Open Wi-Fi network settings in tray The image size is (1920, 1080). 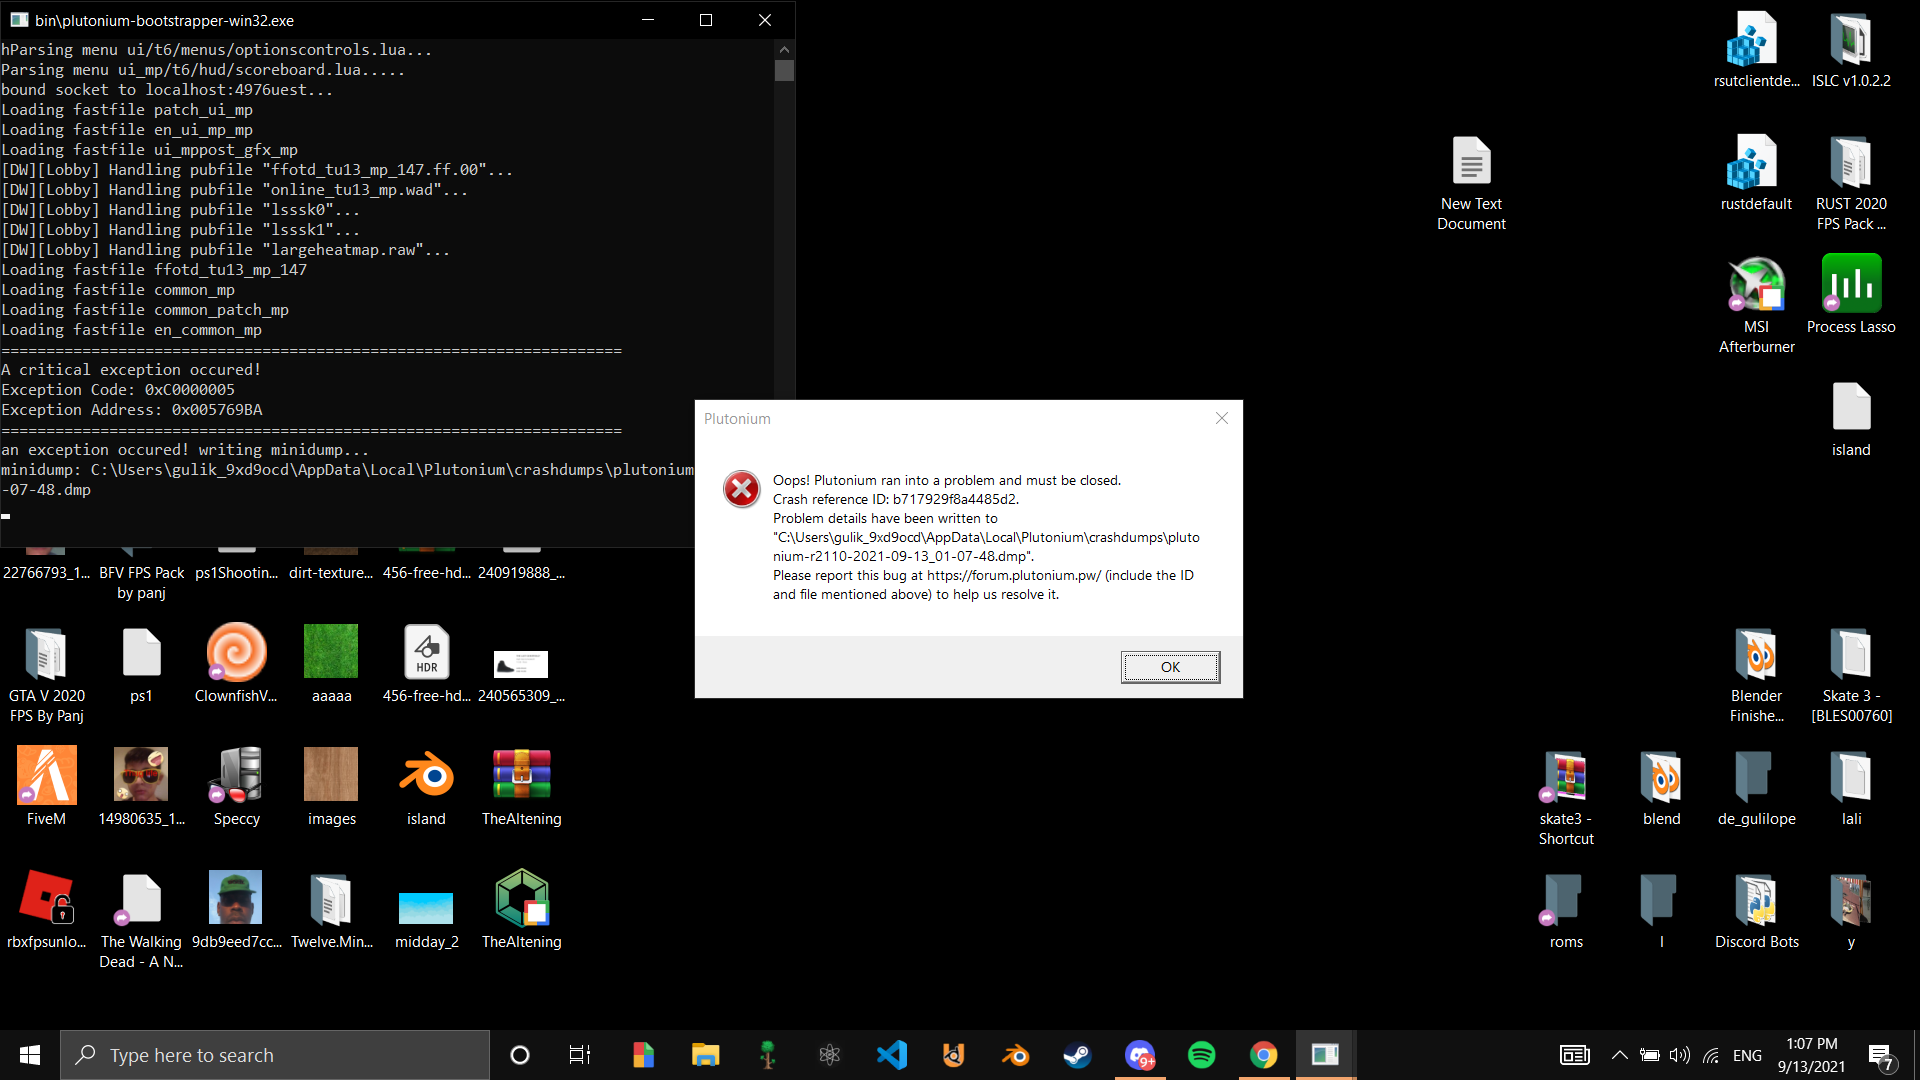[x=1711, y=1055]
